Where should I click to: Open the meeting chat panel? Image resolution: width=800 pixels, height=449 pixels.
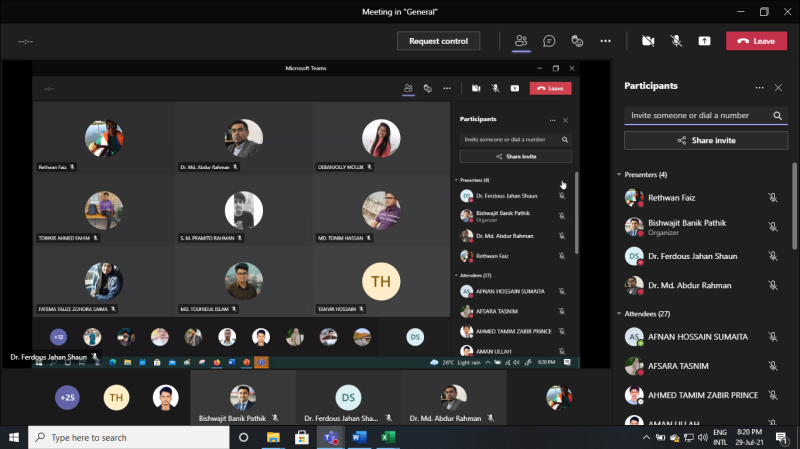(549, 41)
